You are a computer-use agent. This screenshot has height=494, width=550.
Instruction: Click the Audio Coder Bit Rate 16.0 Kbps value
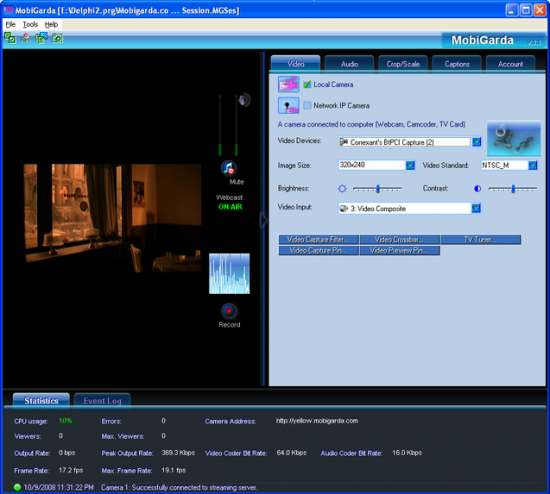click(407, 453)
